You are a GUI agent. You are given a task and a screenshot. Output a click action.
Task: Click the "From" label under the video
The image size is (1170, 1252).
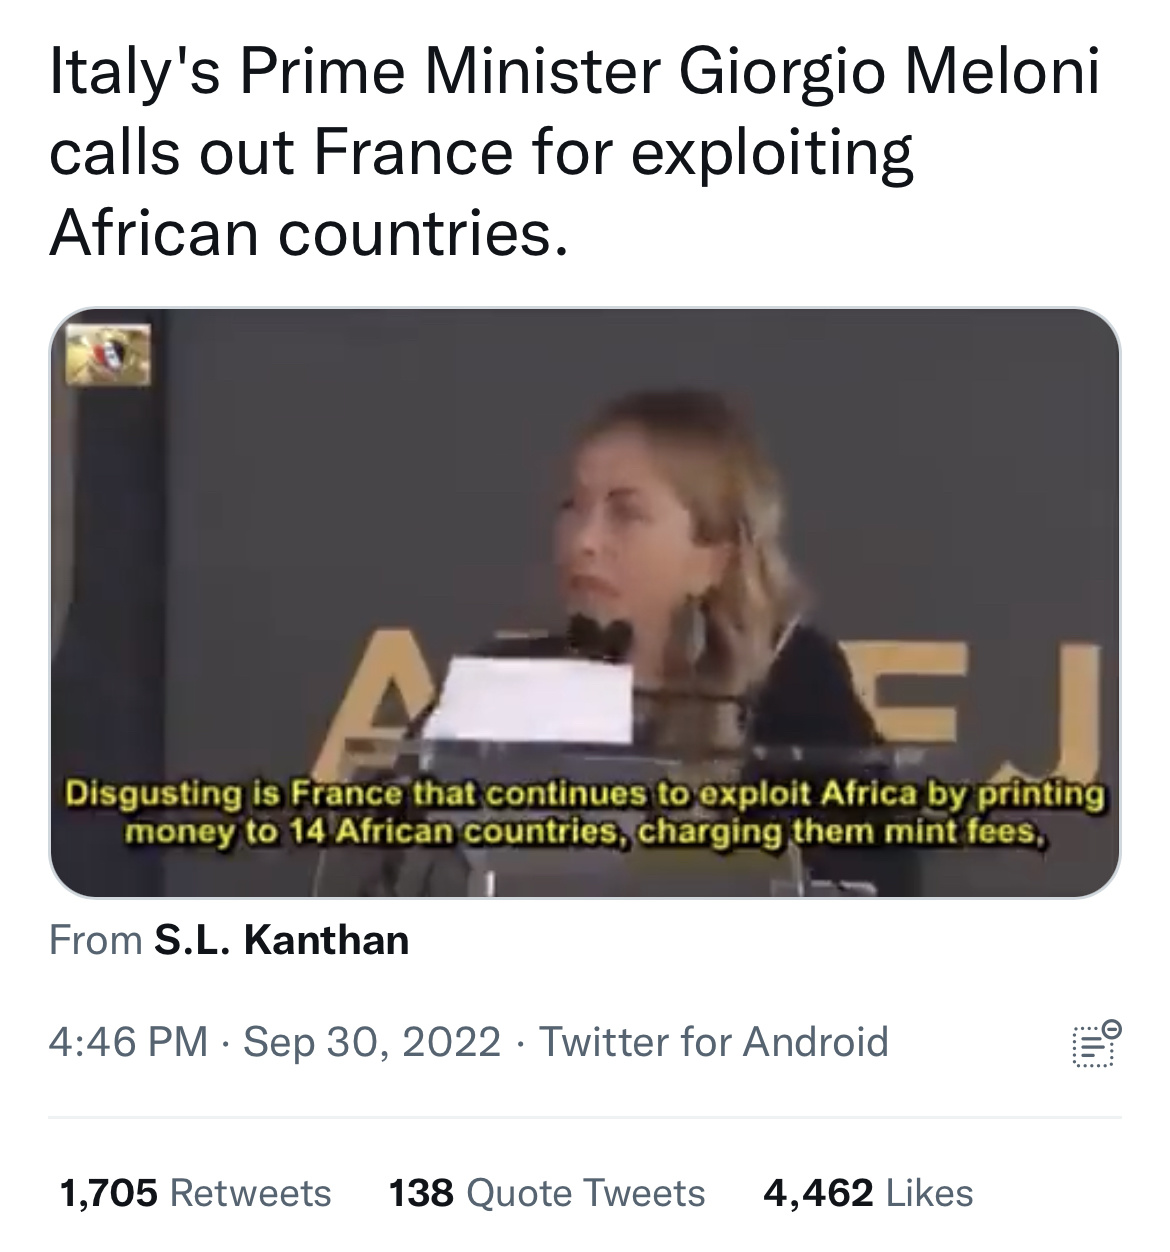pyautogui.click(x=96, y=940)
